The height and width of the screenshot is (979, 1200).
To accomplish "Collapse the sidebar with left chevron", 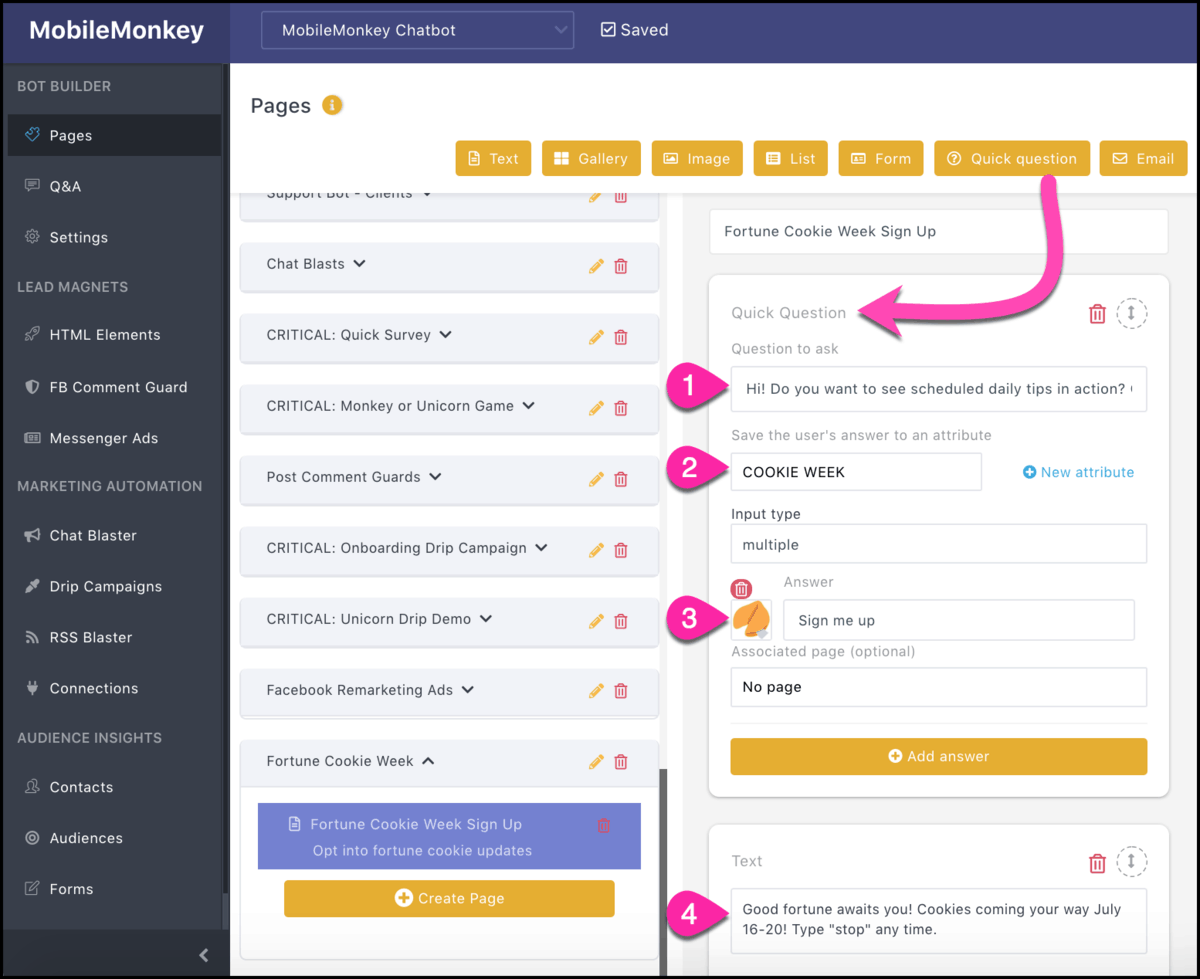I will [x=204, y=955].
